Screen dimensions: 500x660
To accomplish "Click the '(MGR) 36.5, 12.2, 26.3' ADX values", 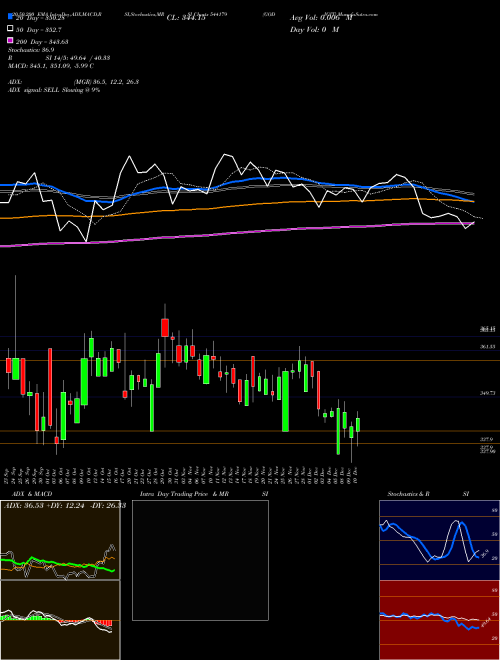I will click(x=106, y=82).
